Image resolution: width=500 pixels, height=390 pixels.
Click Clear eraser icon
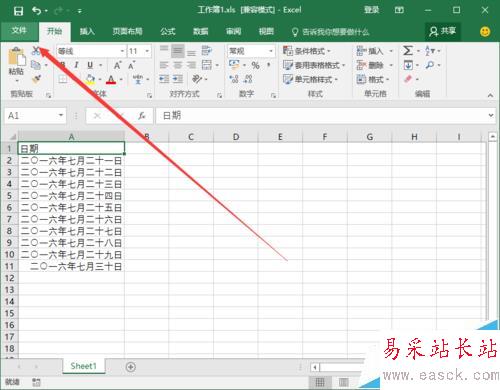(x=408, y=79)
